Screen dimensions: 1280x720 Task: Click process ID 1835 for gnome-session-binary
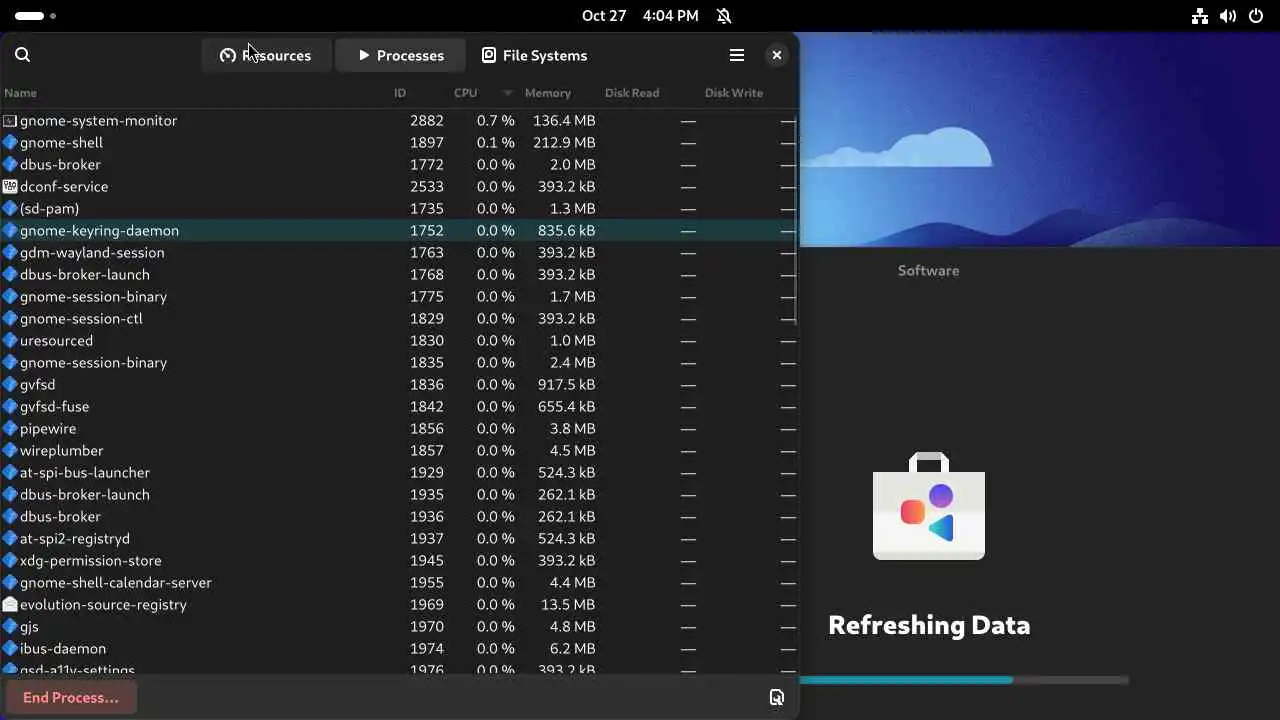coord(426,362)
